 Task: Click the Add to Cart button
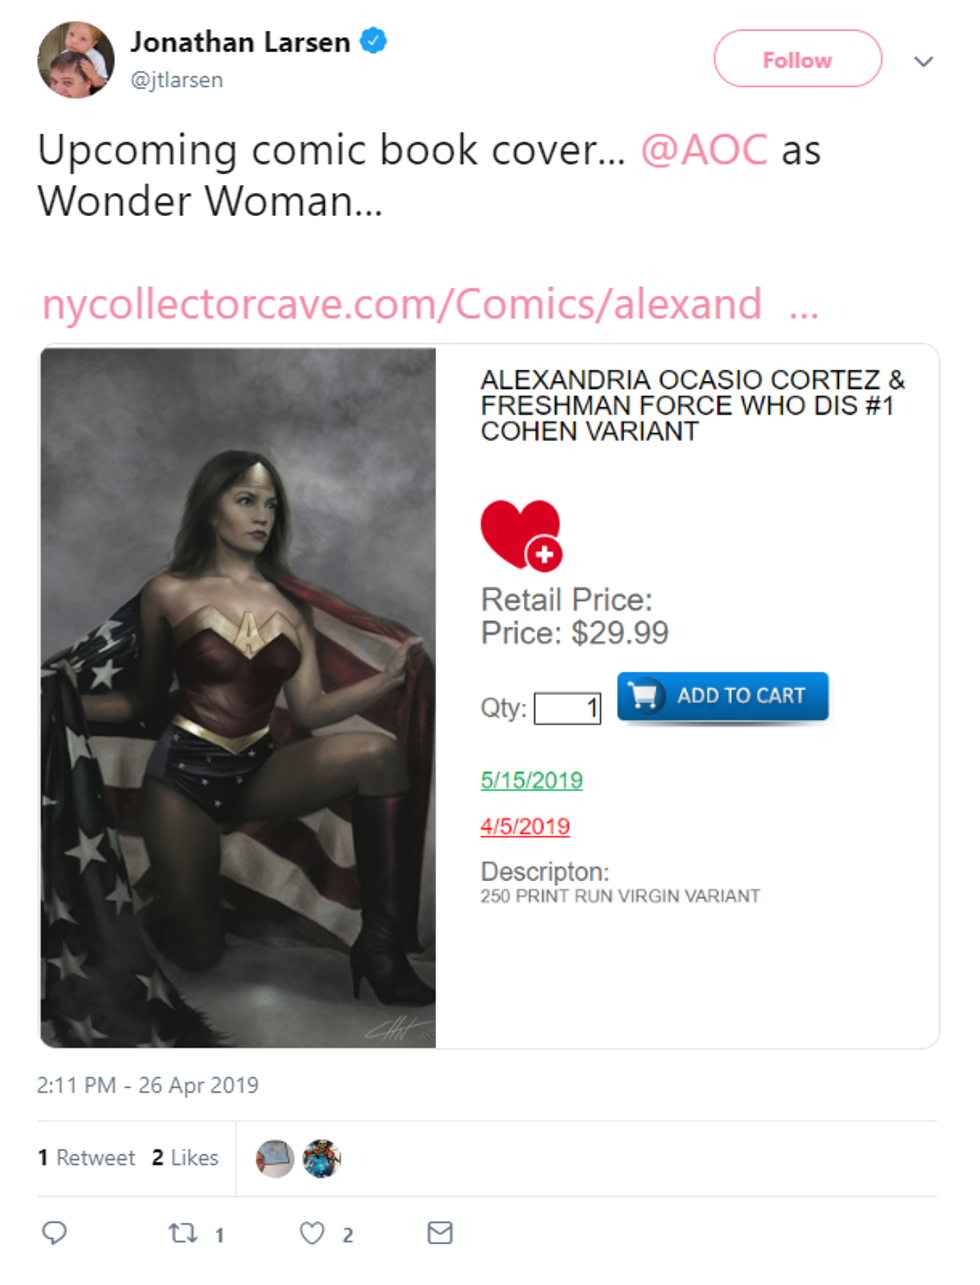point(723,696)
